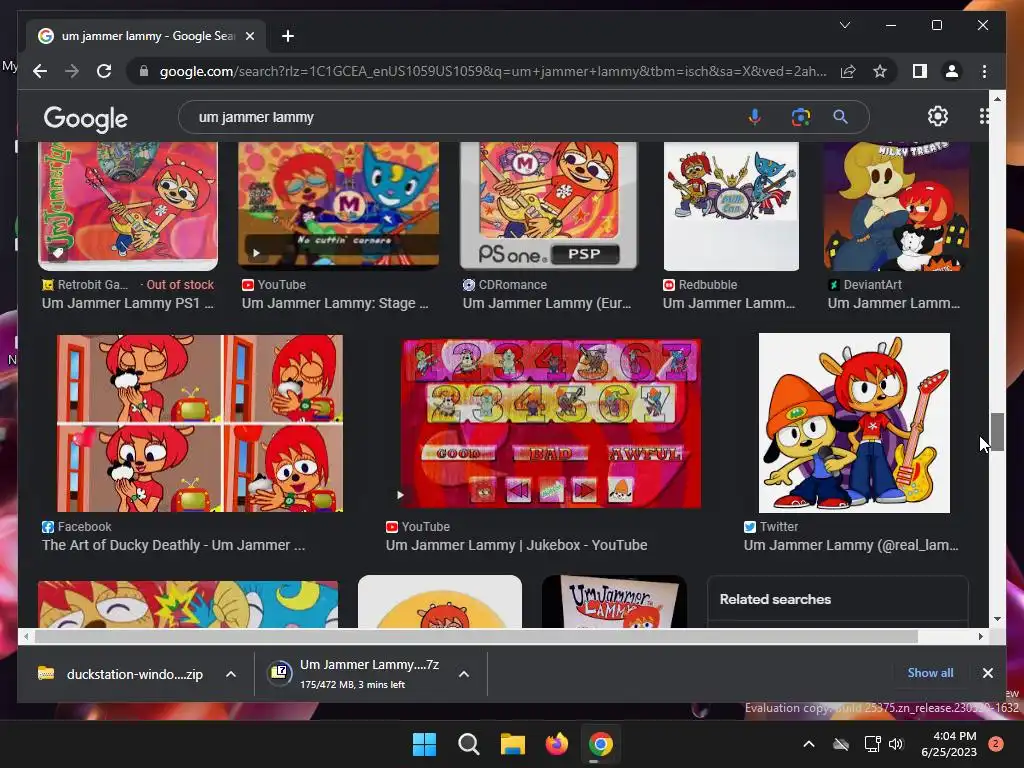Screen dimensions: 1024x768
Task: Show all downloads
Action: [930, 673]
